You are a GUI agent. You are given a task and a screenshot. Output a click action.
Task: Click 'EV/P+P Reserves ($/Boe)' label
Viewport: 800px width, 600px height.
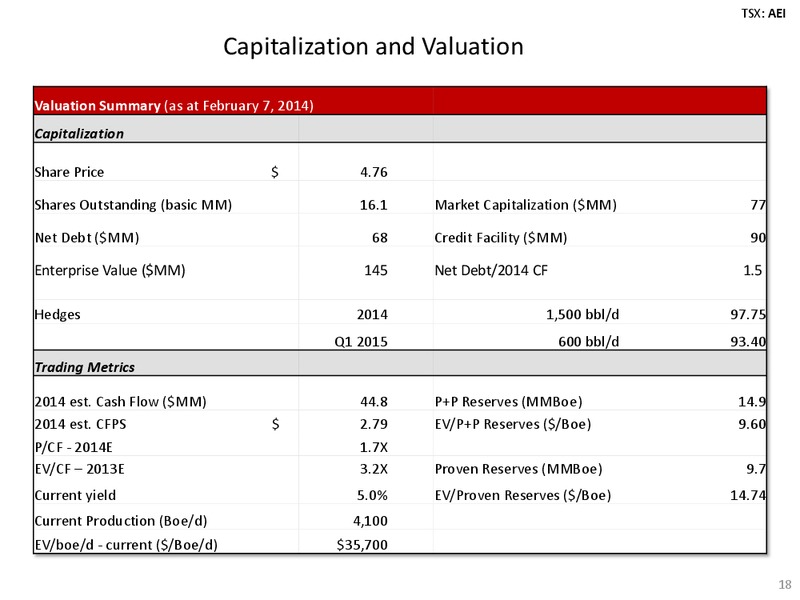click(x=513, y=424)
